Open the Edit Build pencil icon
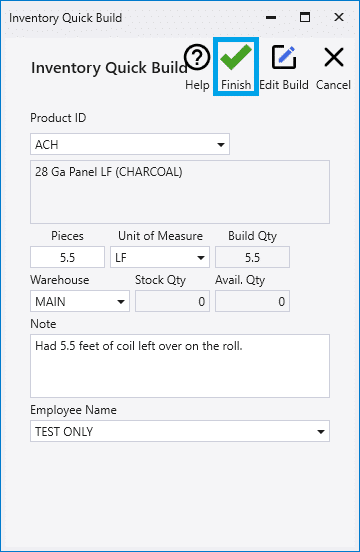The width and height of the screenshot is (360, 552). [x=284, y=57]
